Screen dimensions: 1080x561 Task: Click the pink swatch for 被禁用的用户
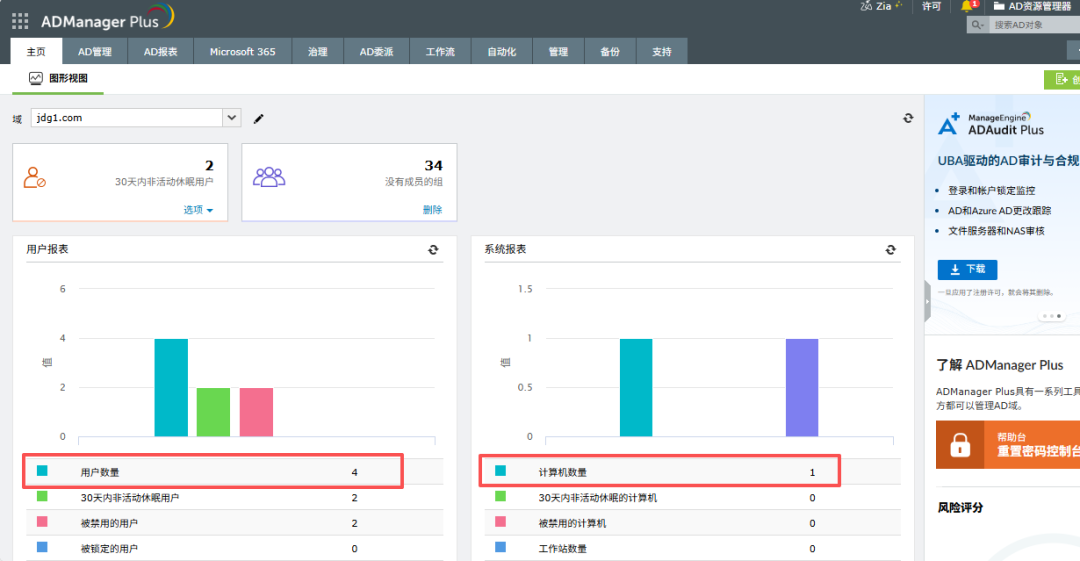[42, 522]
